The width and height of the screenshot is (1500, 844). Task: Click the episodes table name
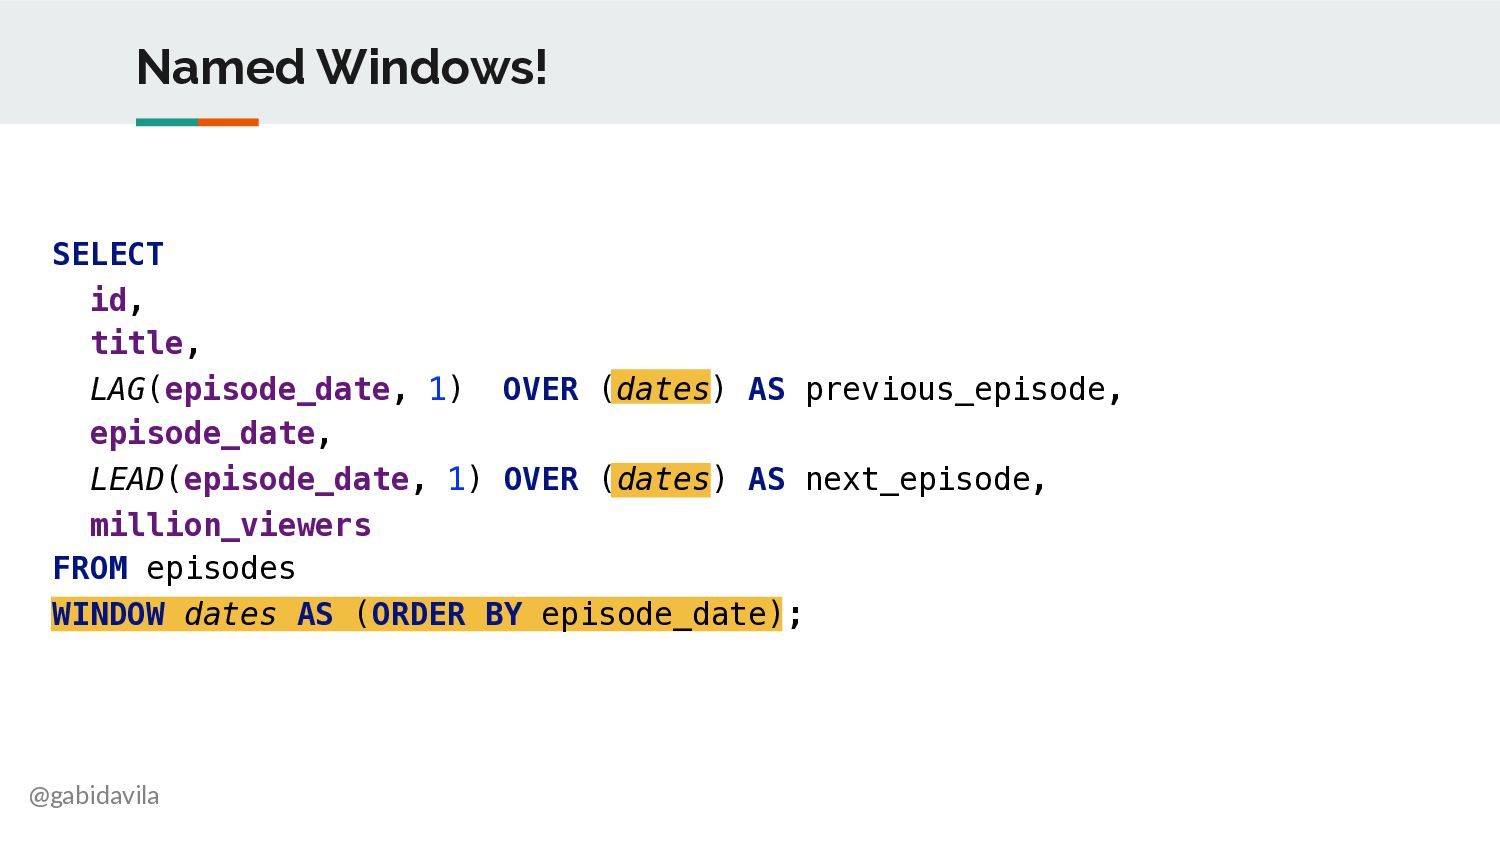coord(221,569)
